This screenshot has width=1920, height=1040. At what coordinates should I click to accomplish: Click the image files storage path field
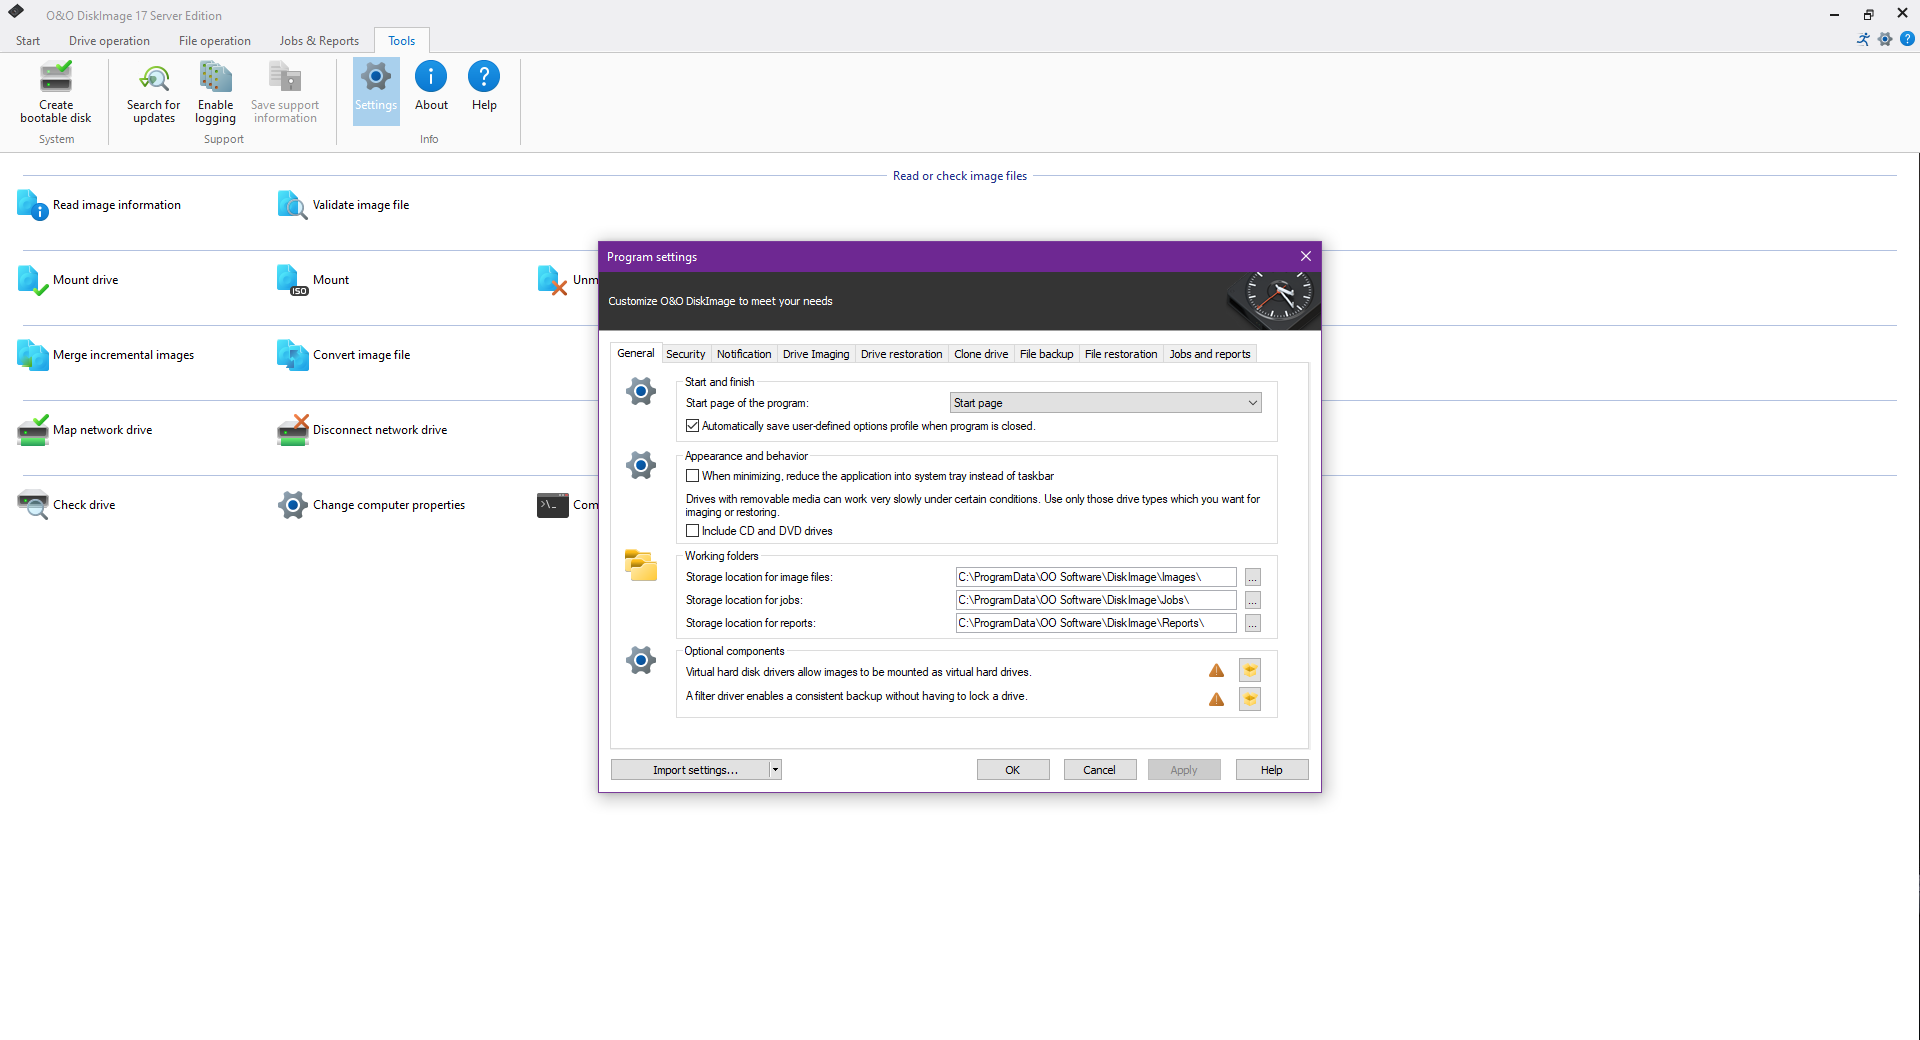(x=1096, y=577)
